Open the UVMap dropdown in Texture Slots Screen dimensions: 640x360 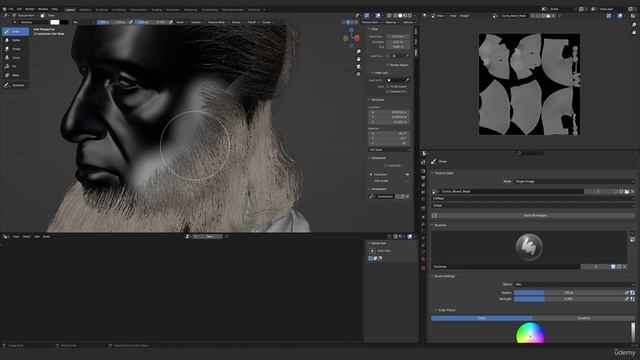click(x=533, y=198)
